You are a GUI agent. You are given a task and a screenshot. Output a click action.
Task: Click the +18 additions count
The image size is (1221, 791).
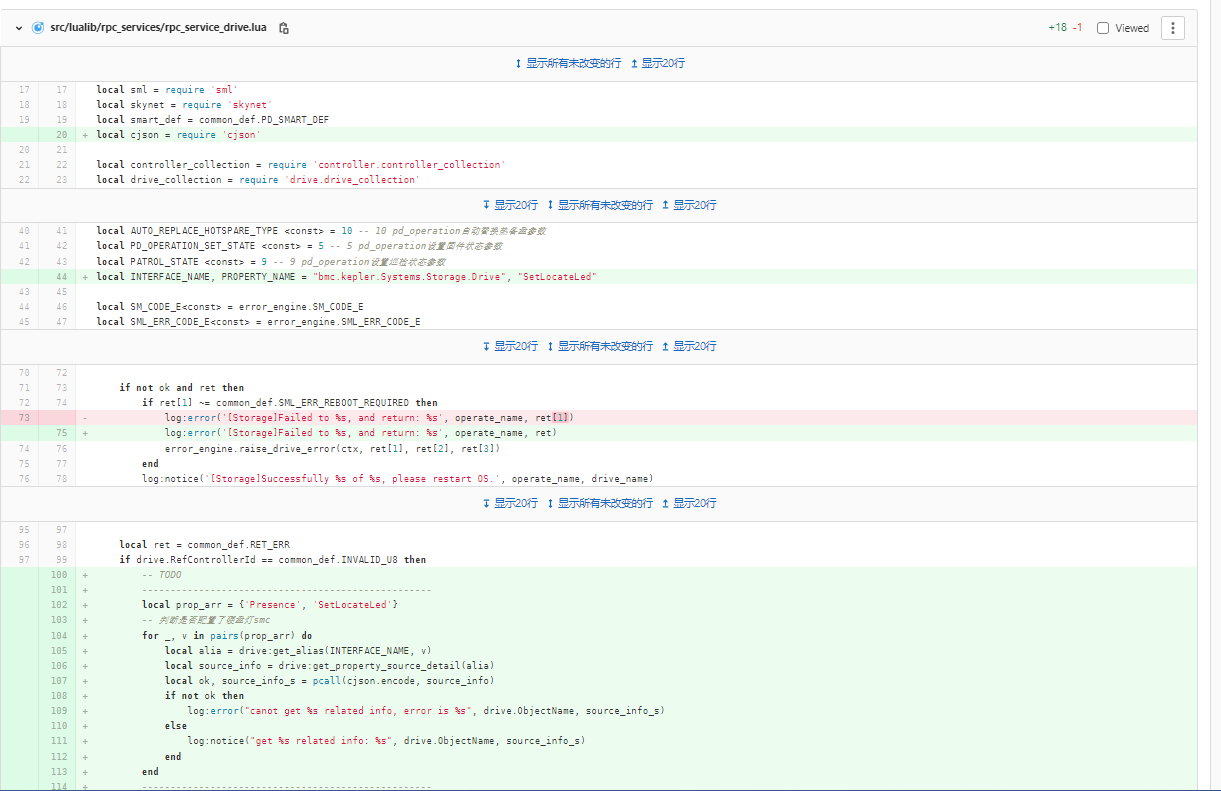pyautogui.click(x=1056, y=28)
